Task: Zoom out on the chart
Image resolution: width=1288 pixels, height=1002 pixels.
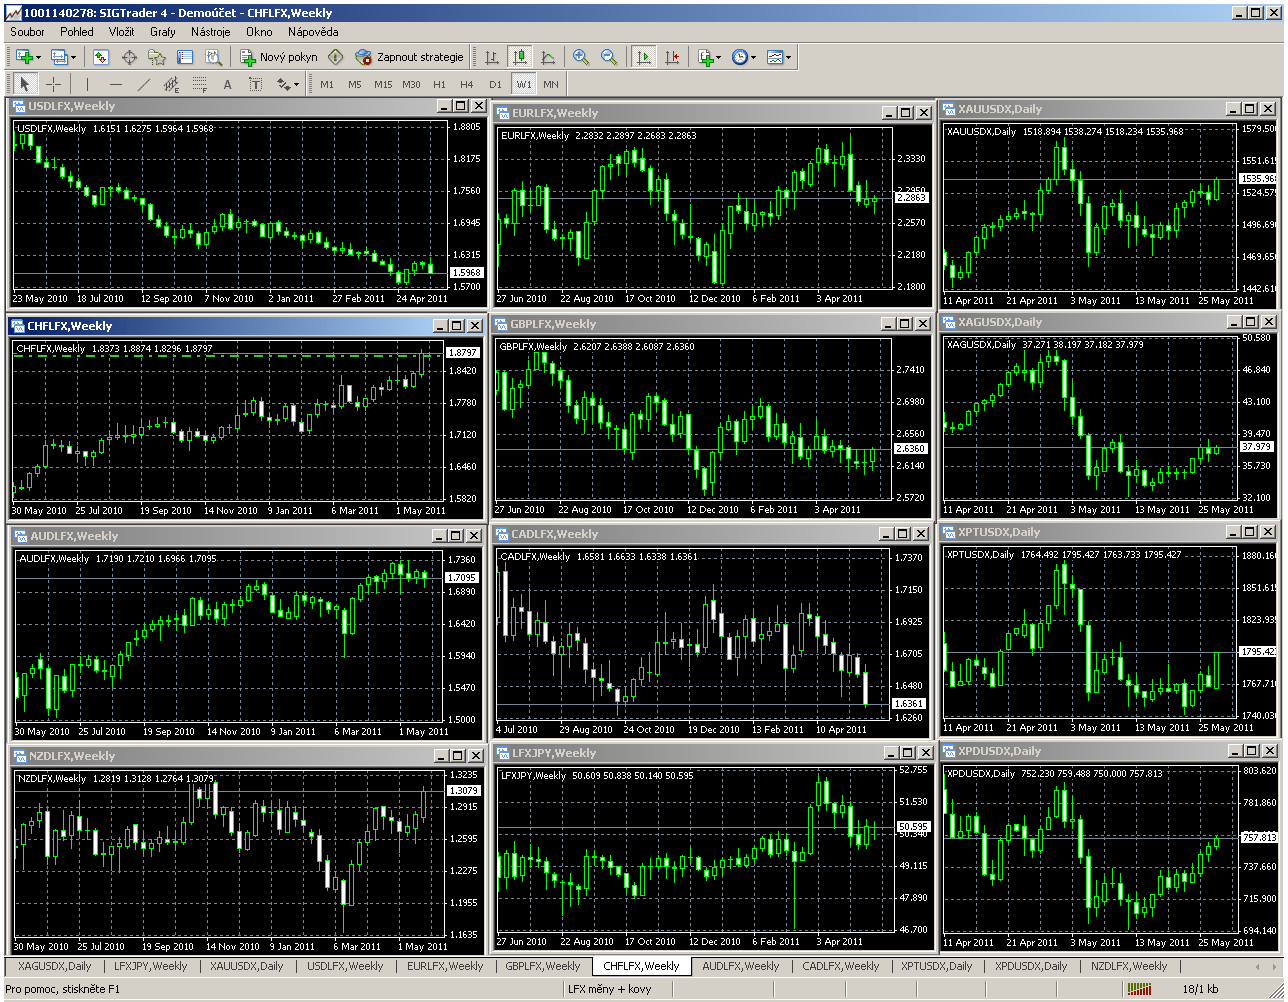Action: pyautogui.click(x=609, y=57)
